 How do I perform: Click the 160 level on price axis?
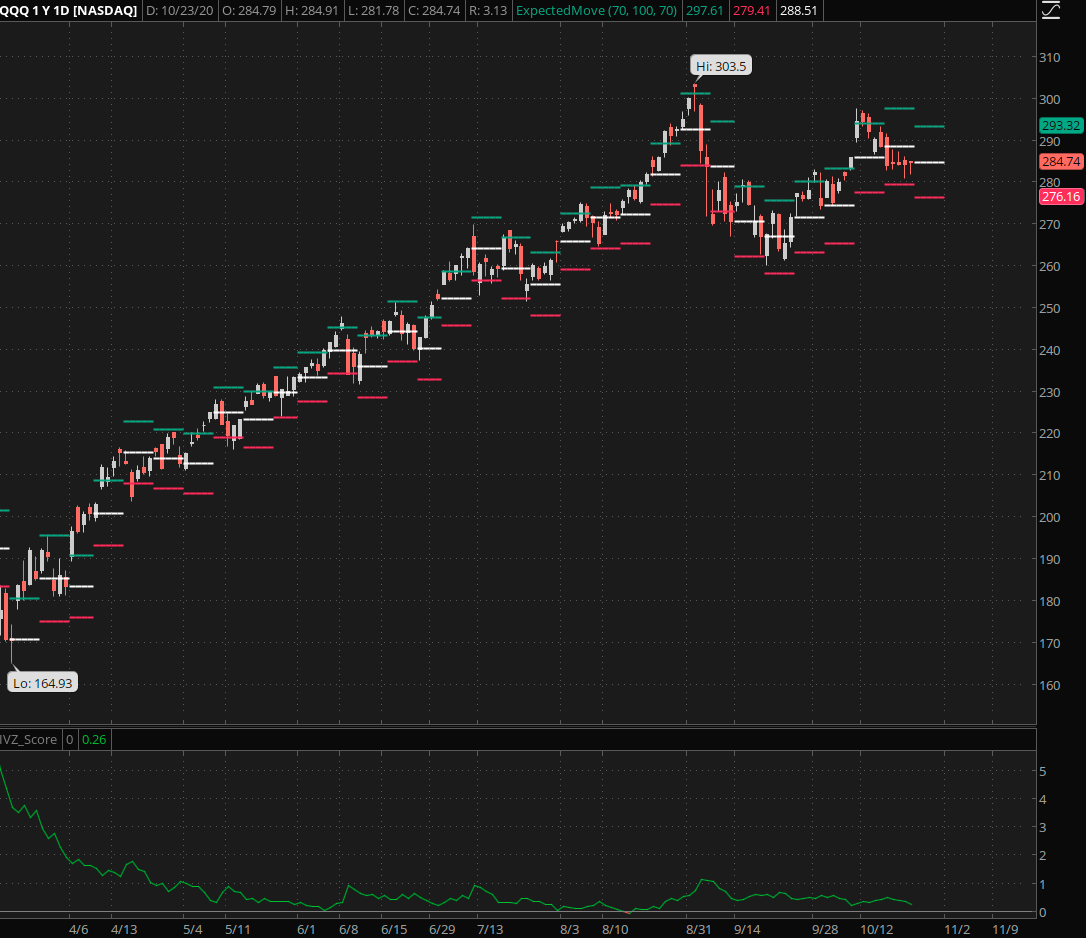[1049, 685]
